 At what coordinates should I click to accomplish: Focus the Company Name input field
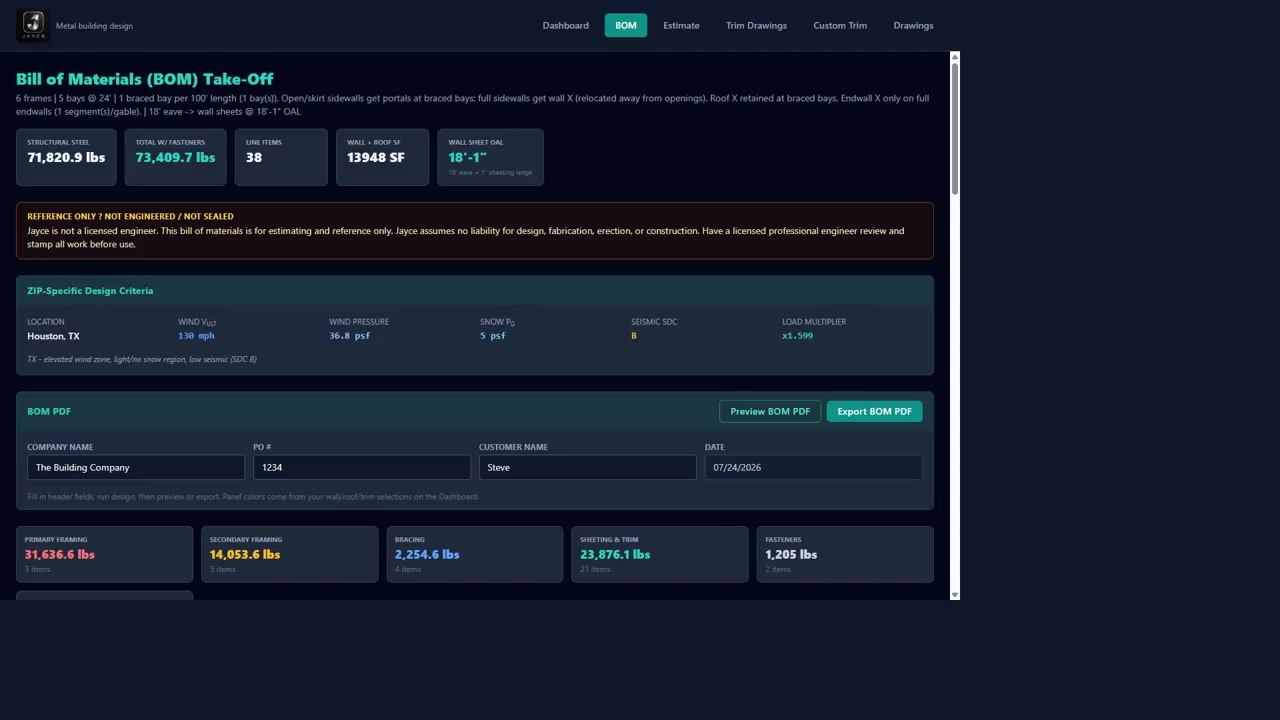[x=136, y=467]
